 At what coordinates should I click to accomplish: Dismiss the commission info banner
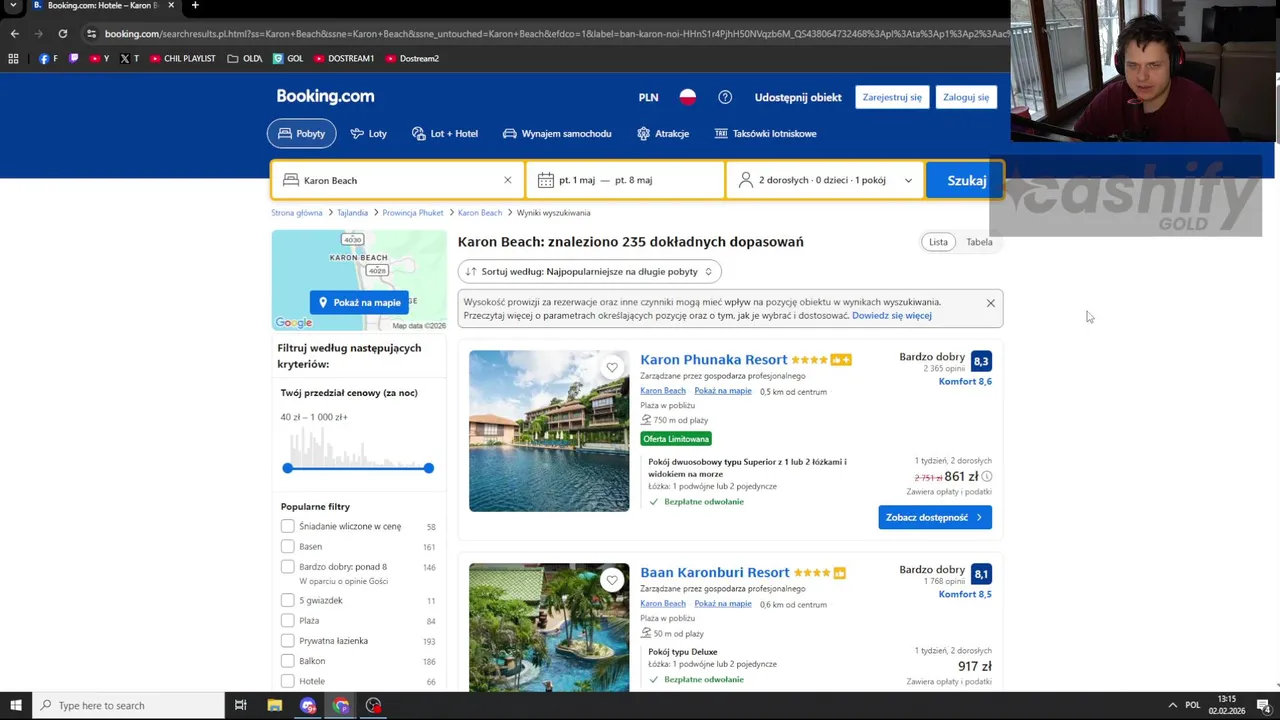point(991,303)
